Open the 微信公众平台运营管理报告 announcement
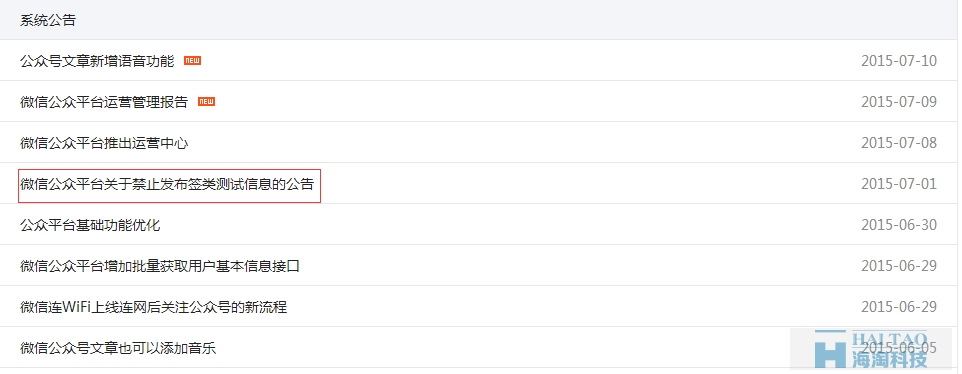Image resolution: width=962 pixels, height=374 pixels. pos(104,102)
